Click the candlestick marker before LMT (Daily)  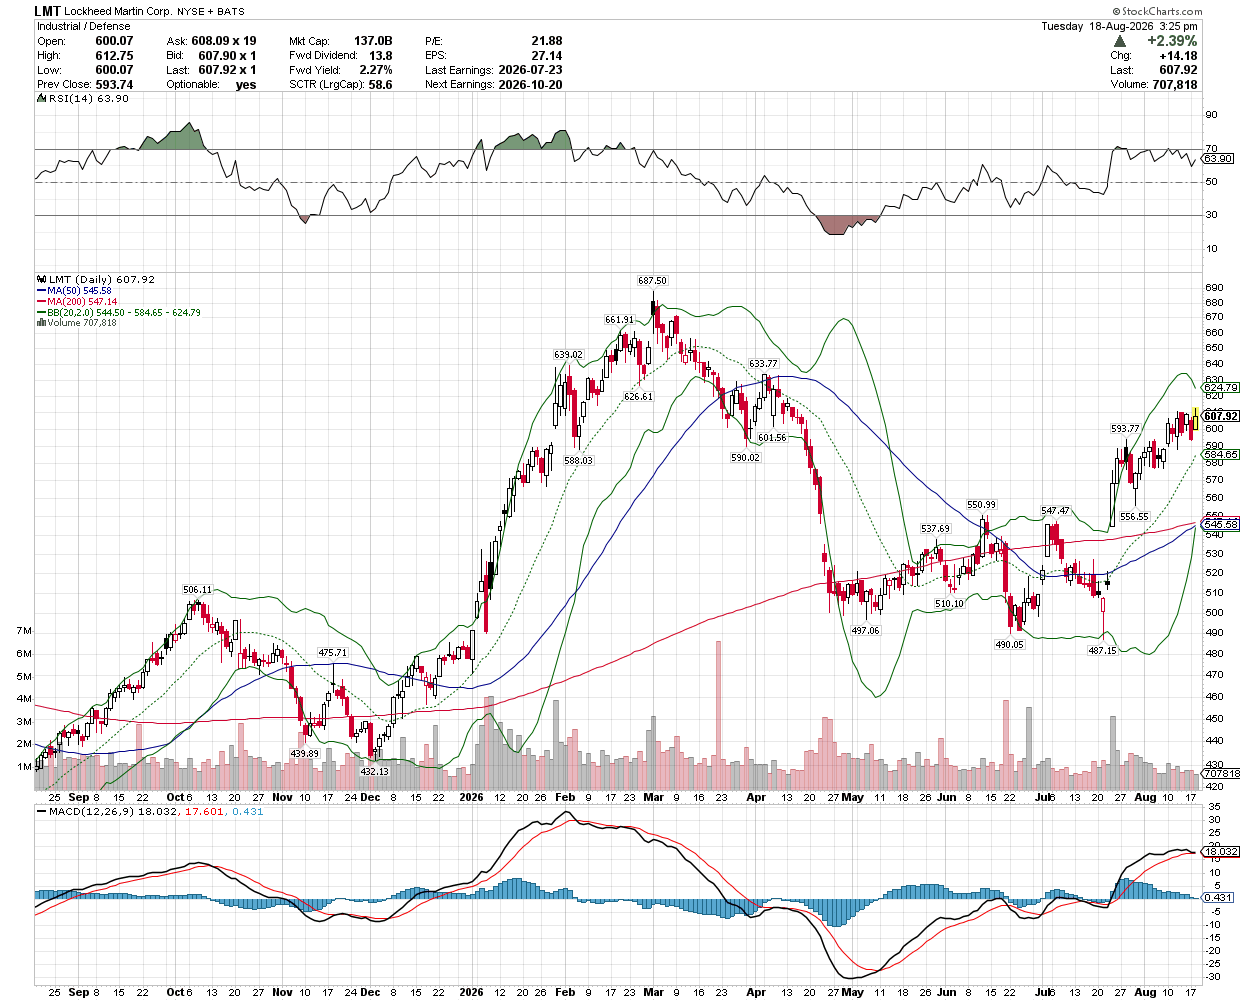pyautogui.click(x=41, y=280)
